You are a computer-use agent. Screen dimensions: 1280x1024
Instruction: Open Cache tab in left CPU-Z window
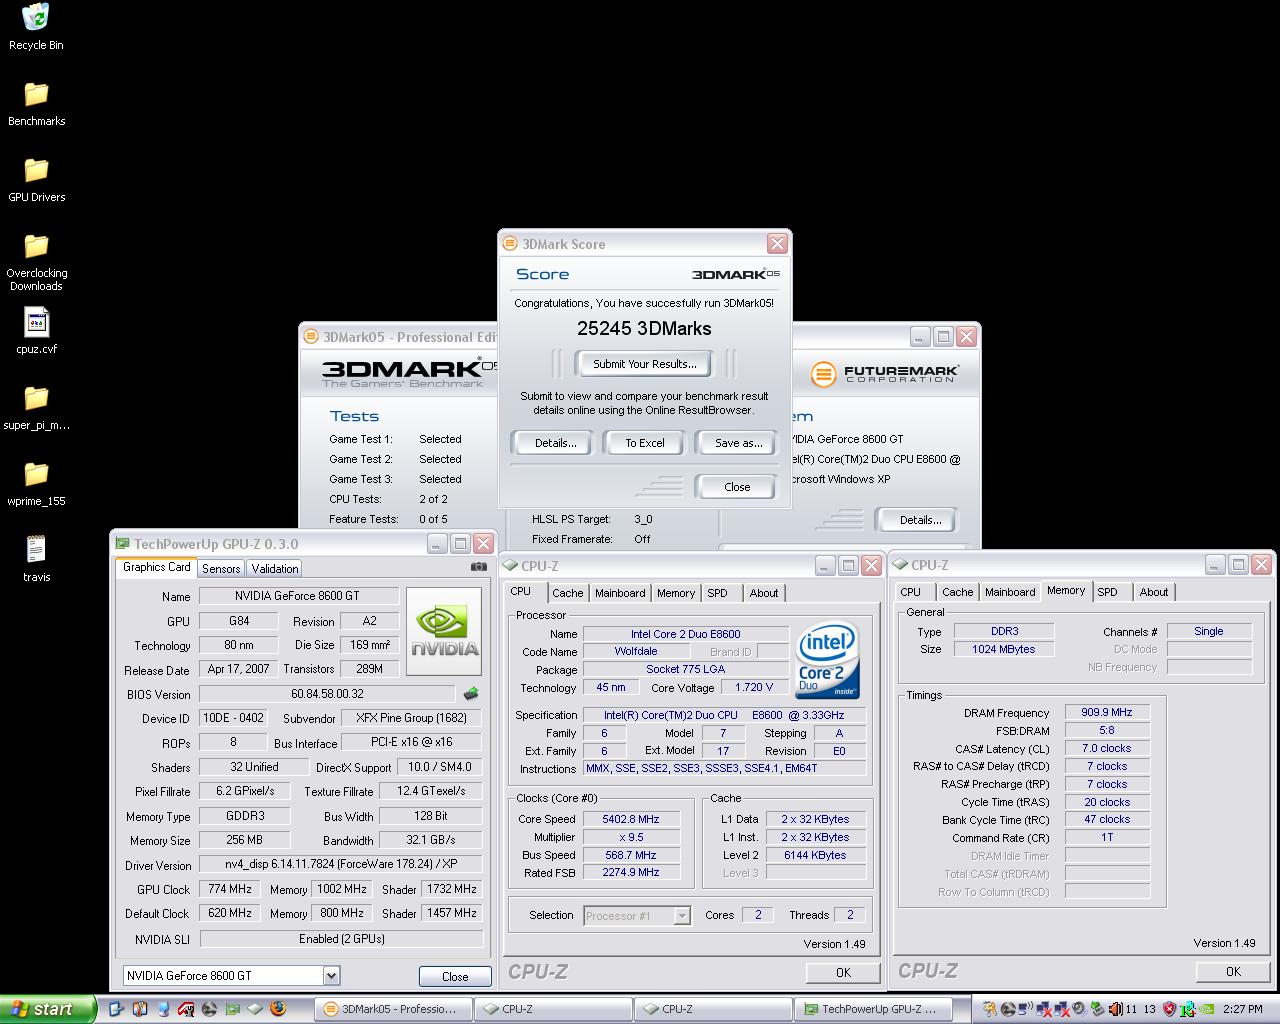coord(567,593)
